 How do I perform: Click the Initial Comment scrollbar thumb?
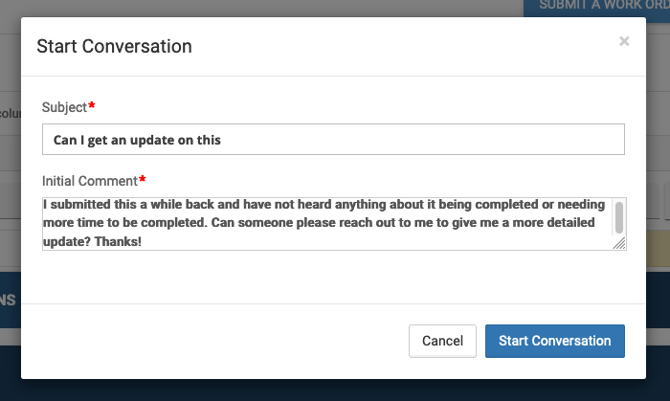click(x=619, y=216)
